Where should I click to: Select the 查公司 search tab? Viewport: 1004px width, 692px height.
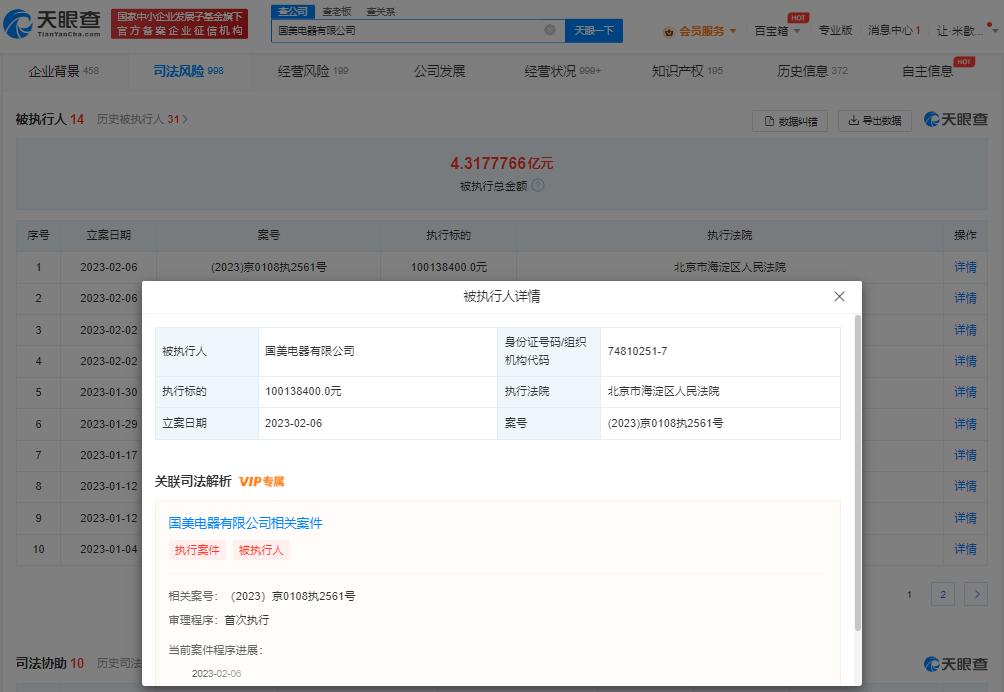[293, 11]
